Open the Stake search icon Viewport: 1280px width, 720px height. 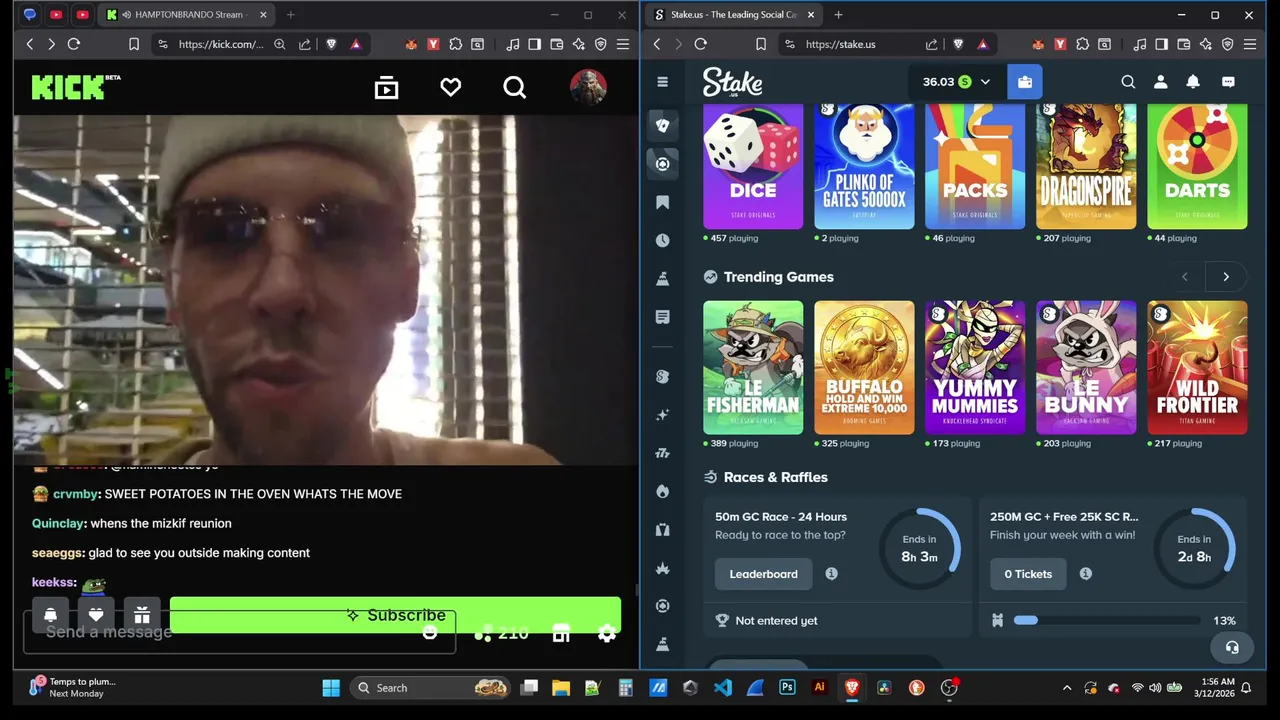tap(1128, 82)
